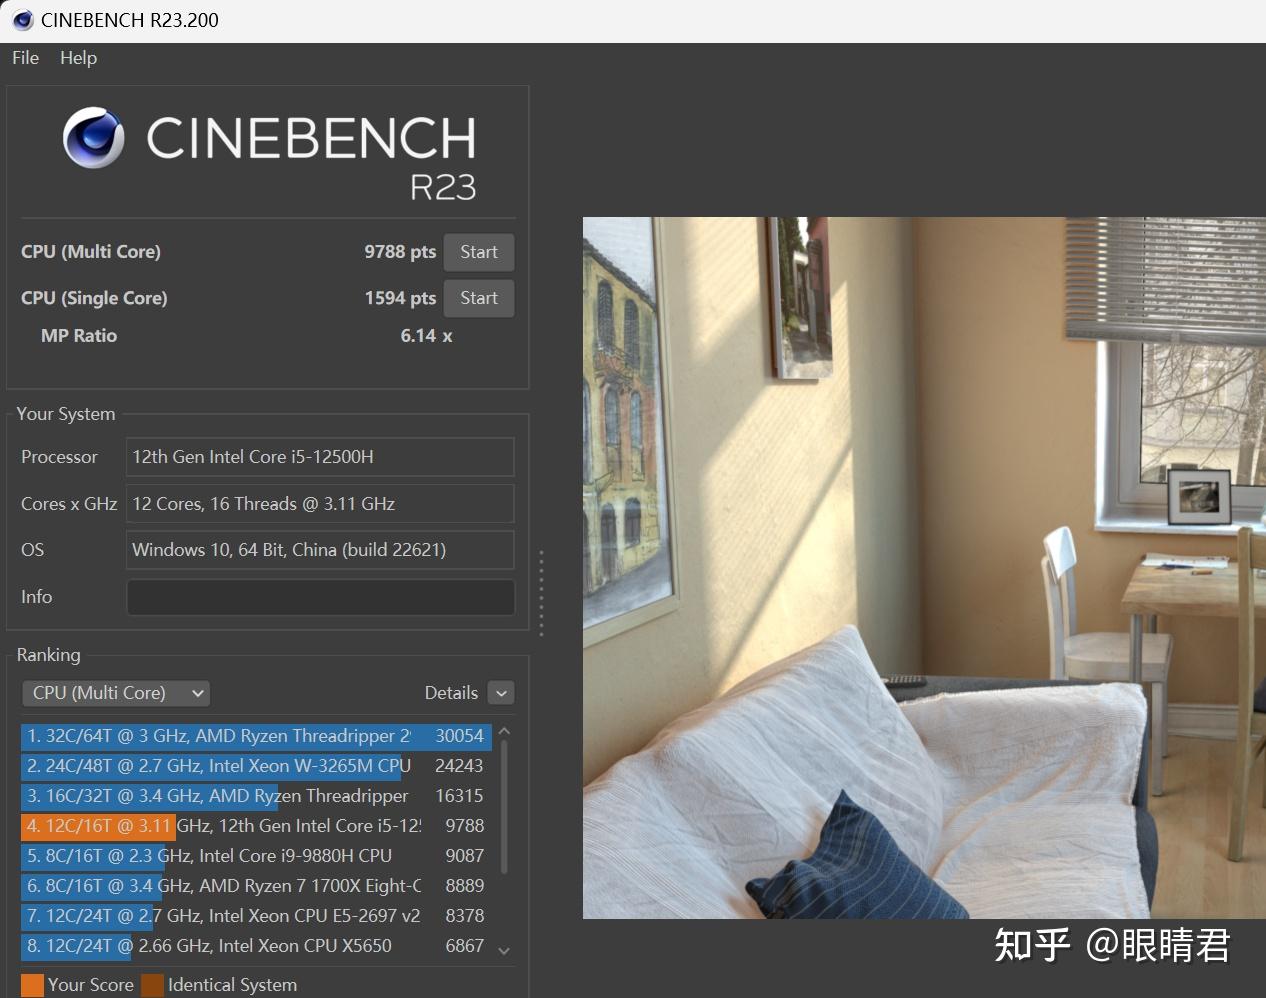Click the ranking list scroll up arrow
The width and height of the screenshot is (1266, 998).
pyautogui.click(x=504, y=732)
